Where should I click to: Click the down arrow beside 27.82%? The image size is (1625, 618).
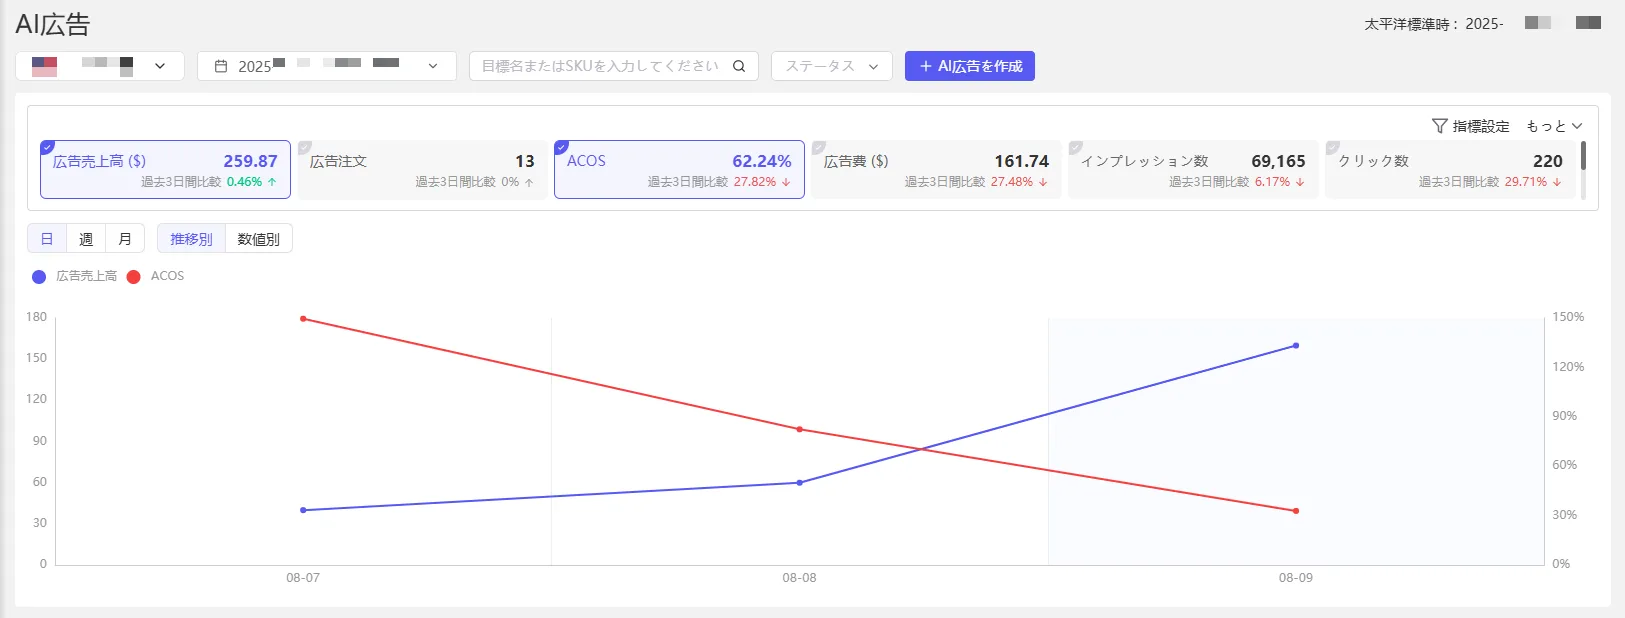pyautogui.click(x=786, y=182)
